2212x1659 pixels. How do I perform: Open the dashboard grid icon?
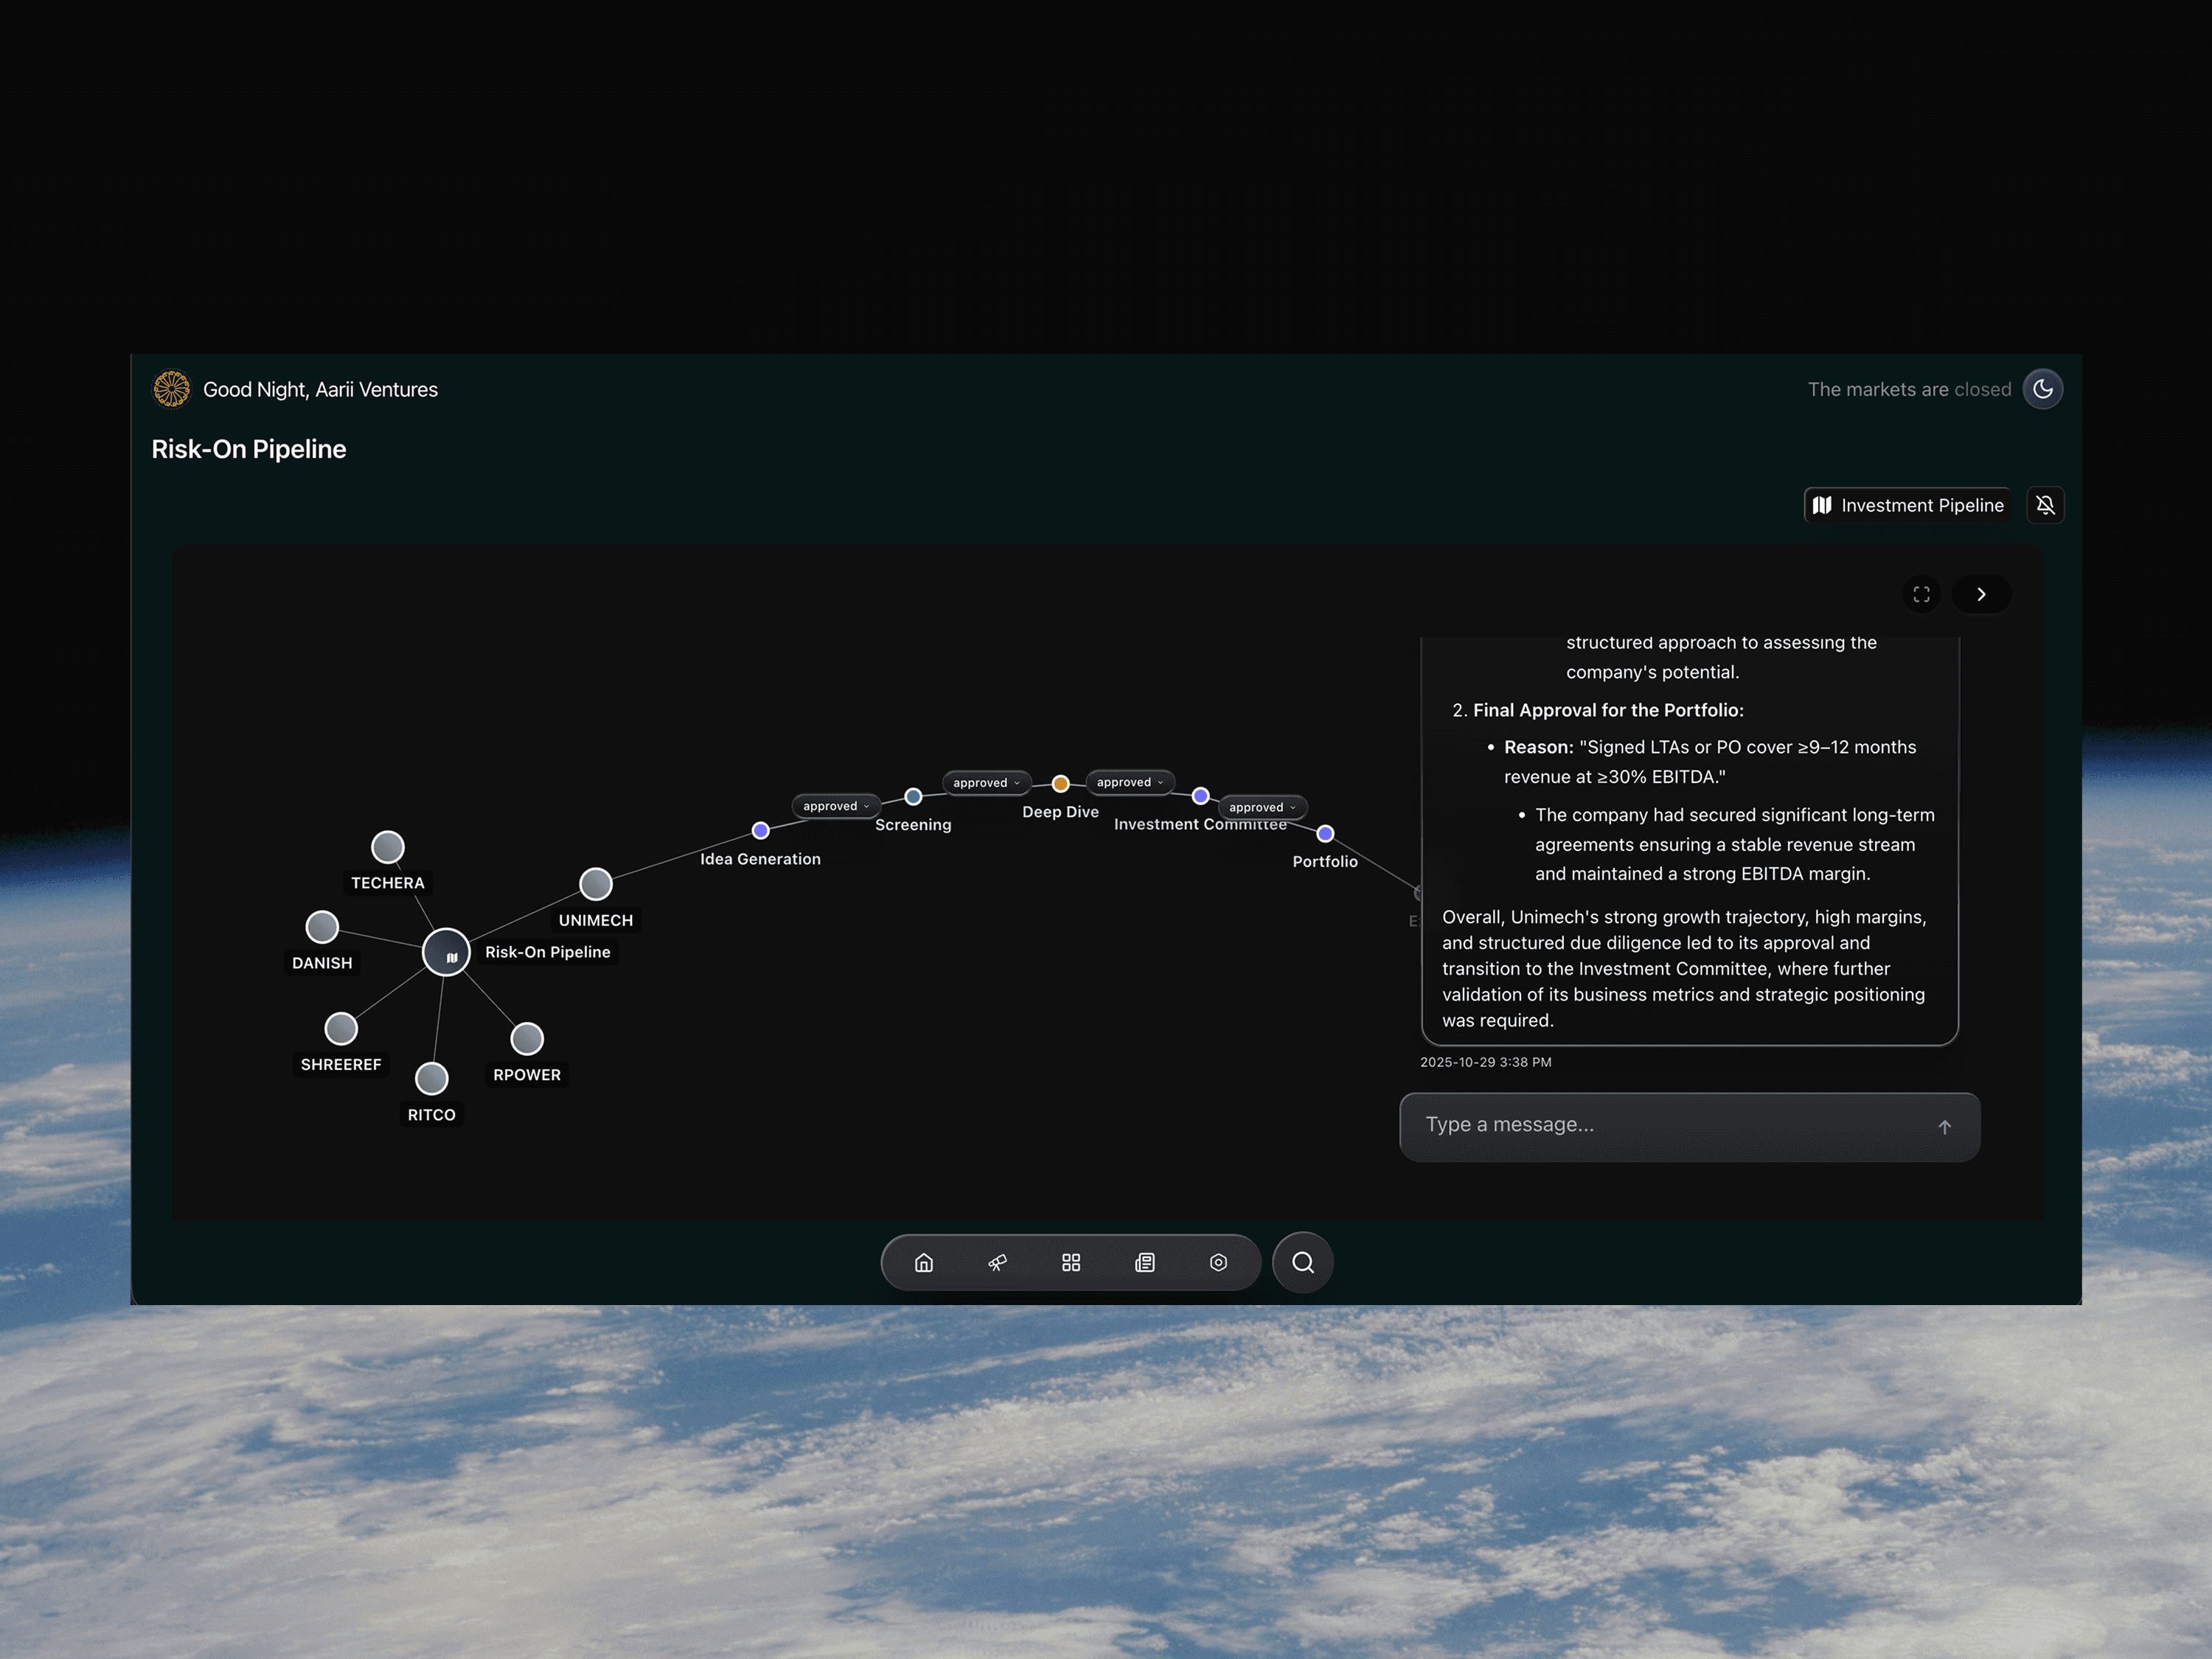[1070, 1262]
